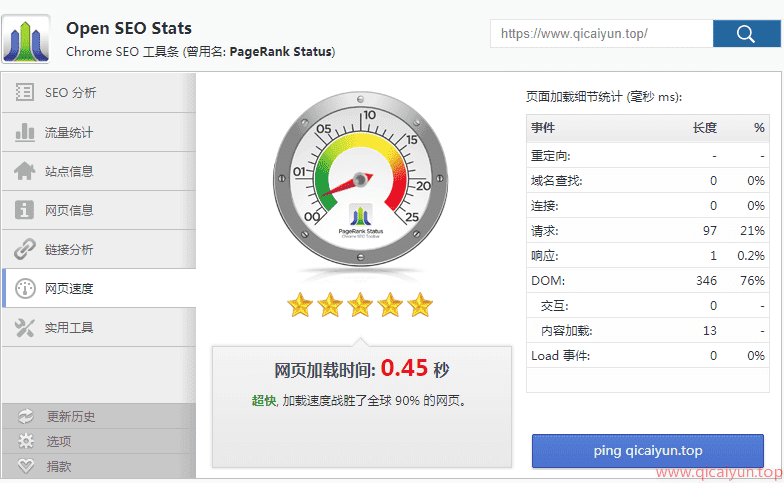The height and width of the screenshot is (483, 784).
Task: Click the 长度 column header
Action: tap(704, 128)
